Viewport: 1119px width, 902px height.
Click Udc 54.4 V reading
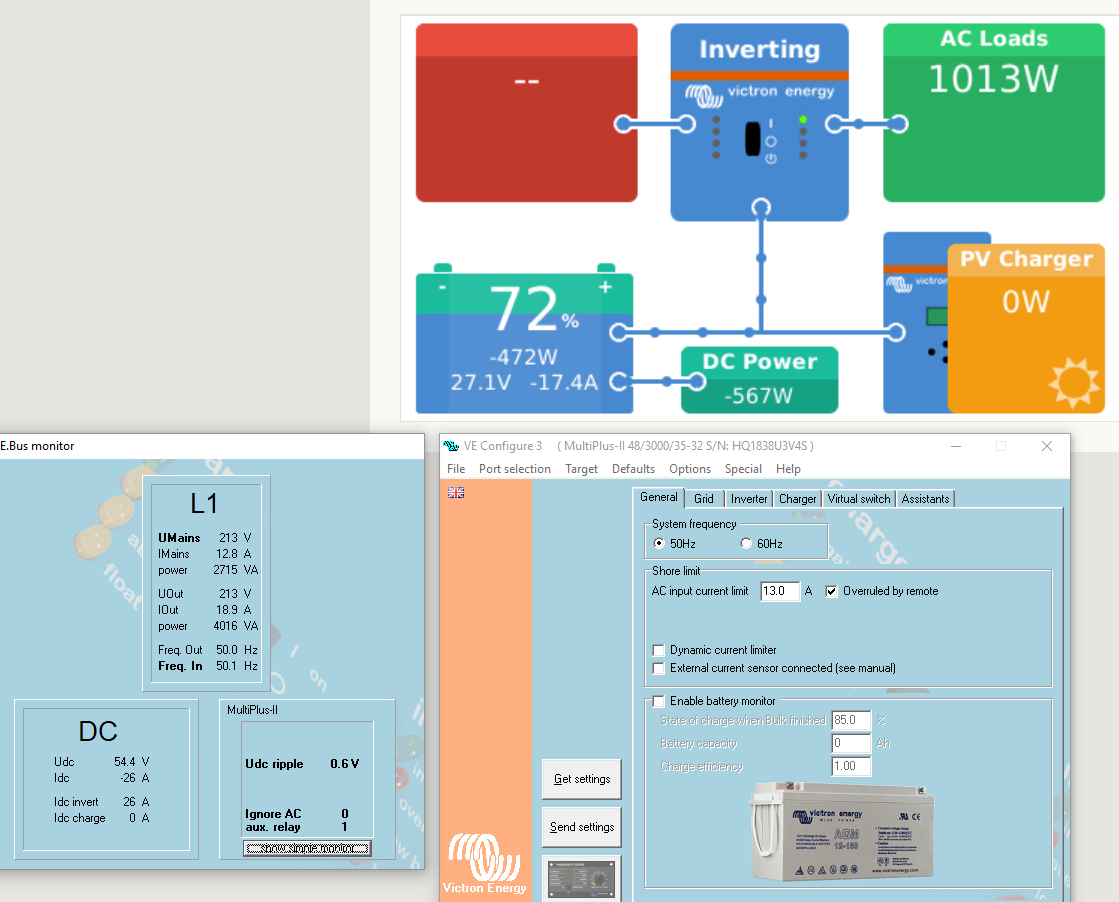(x=101, y=761)
